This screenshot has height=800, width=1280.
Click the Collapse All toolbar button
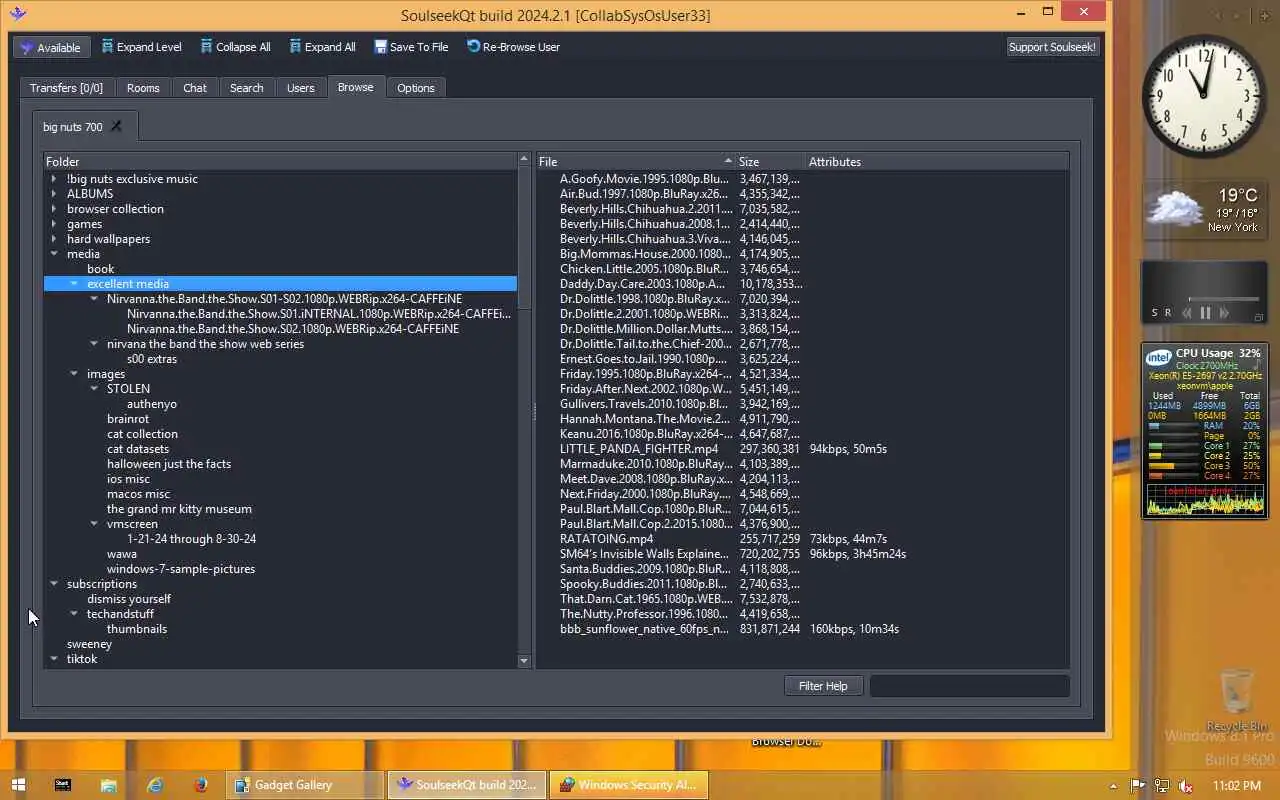235,47
